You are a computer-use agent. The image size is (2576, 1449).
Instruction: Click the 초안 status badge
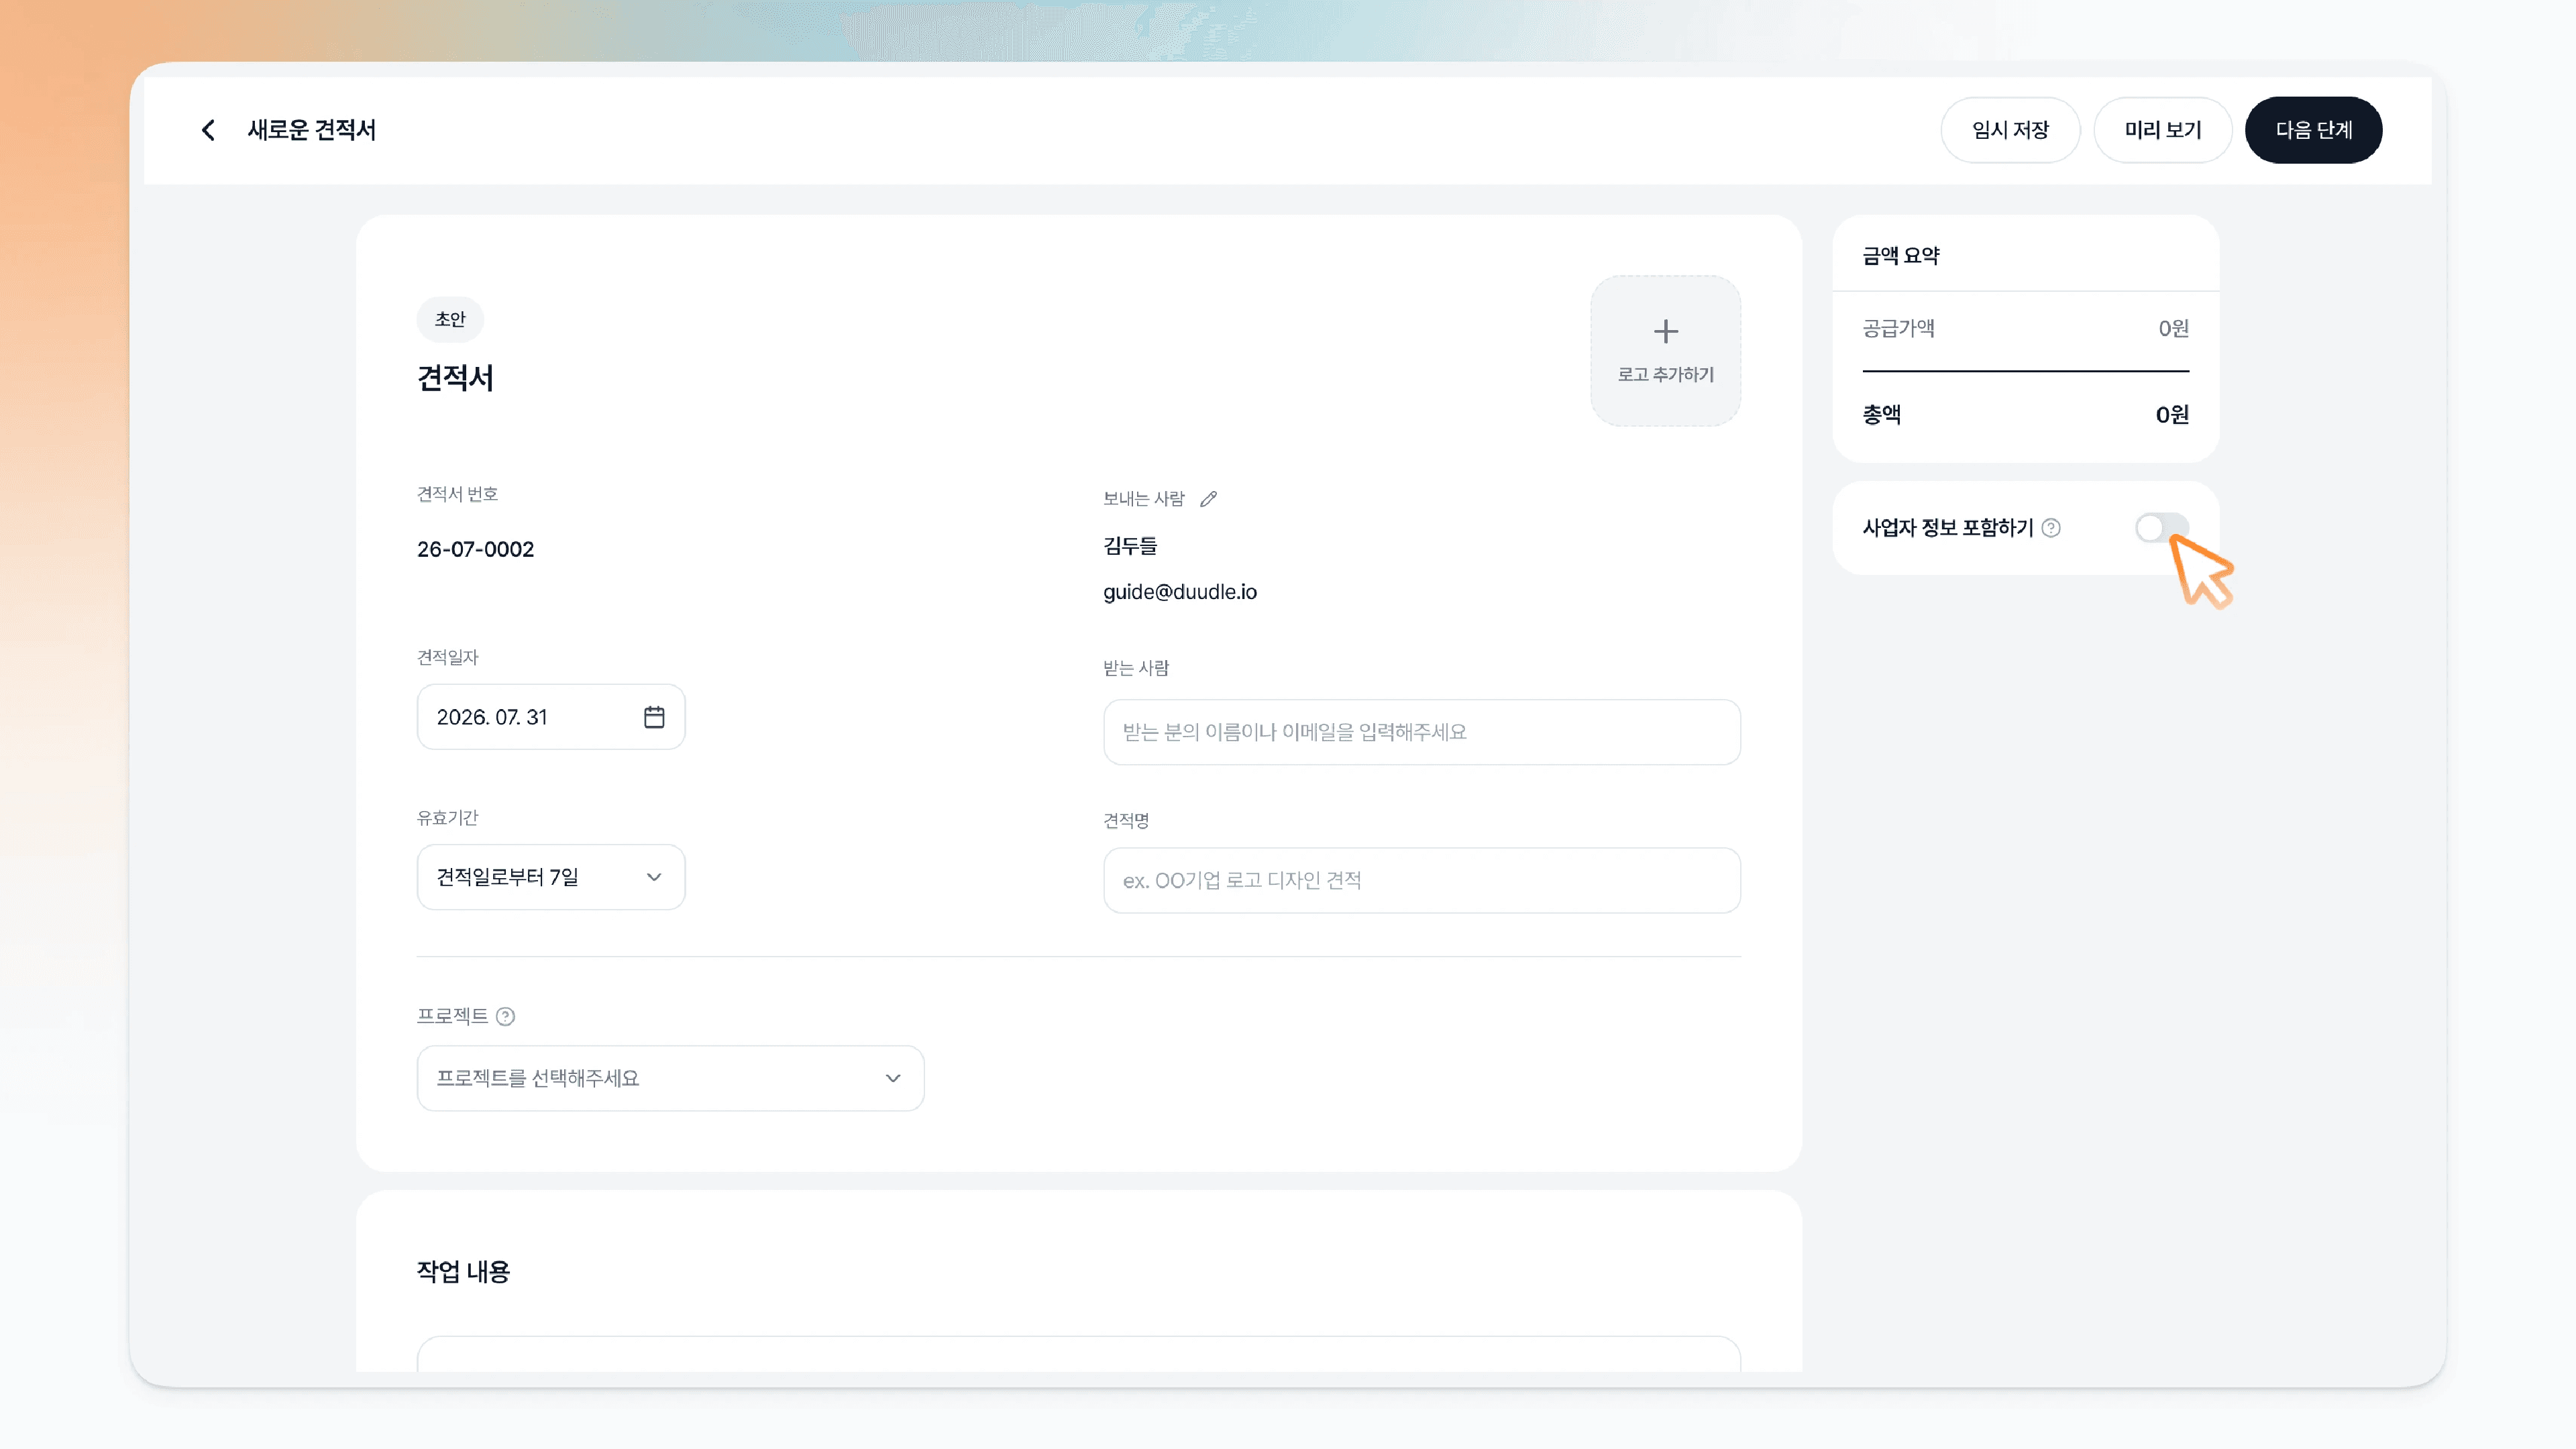click(450, 319)
